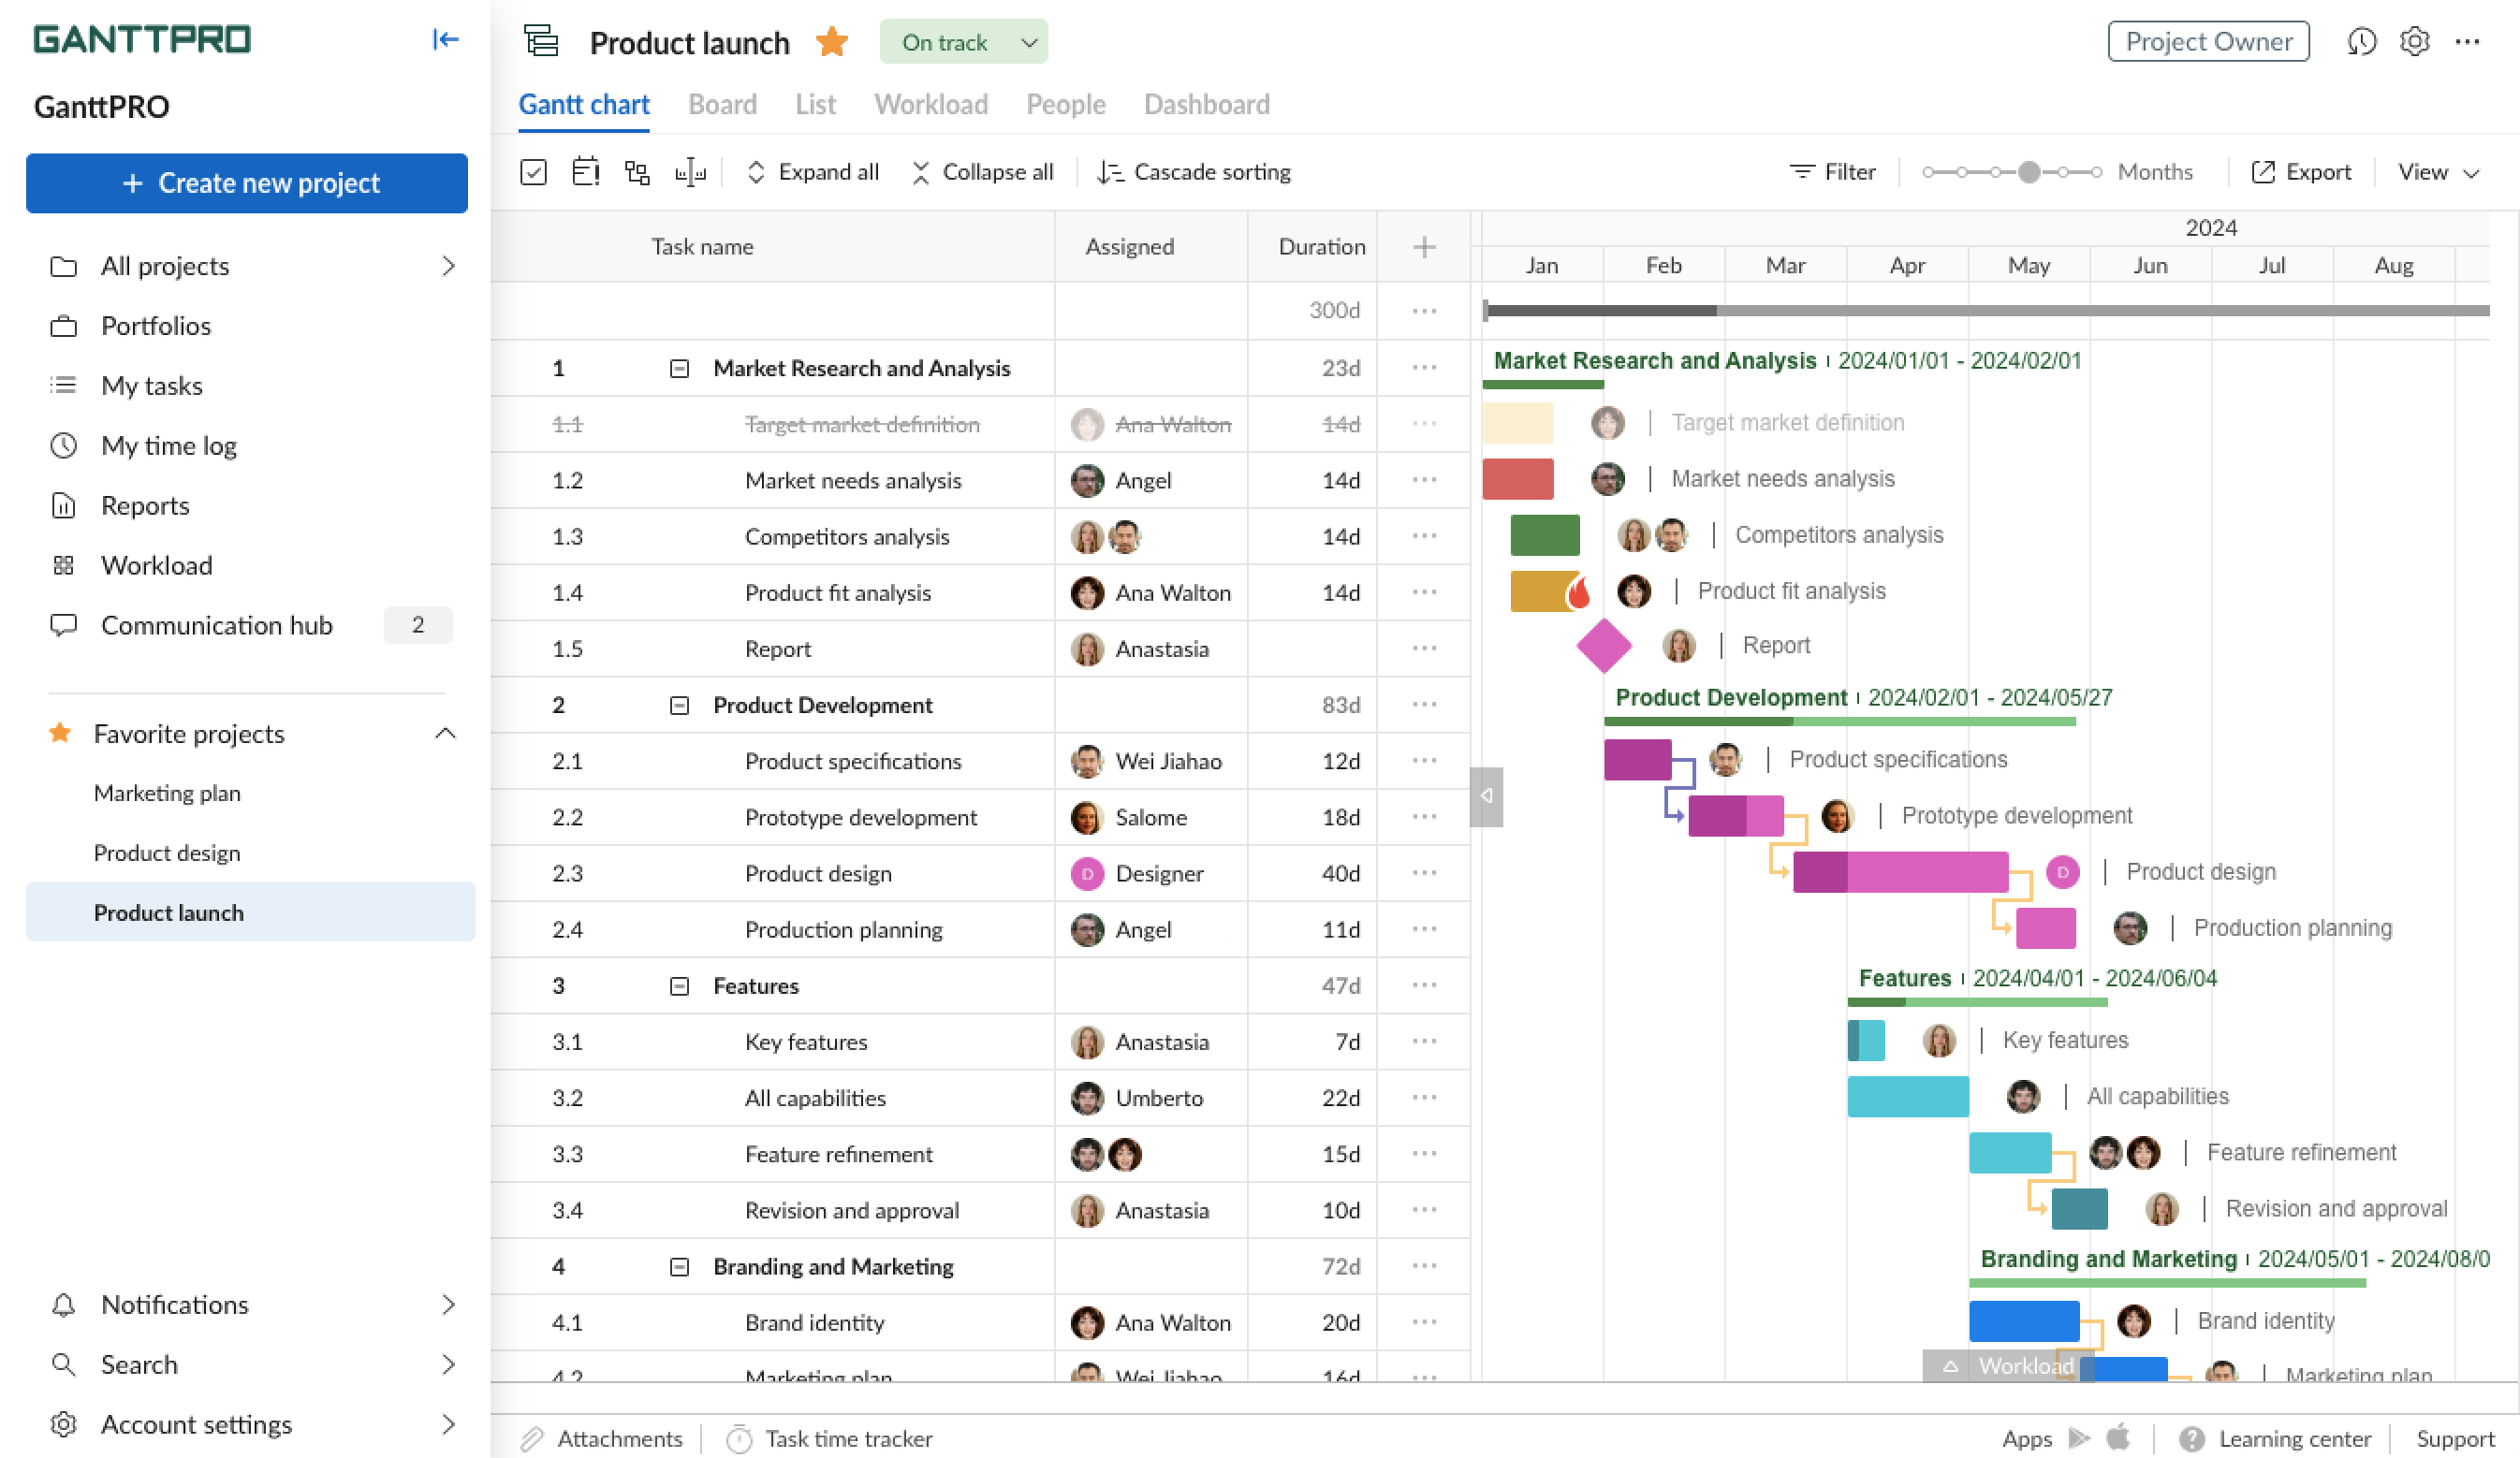The height and width of the screenshot is (1458, 2520).
Task: Open the People tab
Action: [x=1065, y=104]
